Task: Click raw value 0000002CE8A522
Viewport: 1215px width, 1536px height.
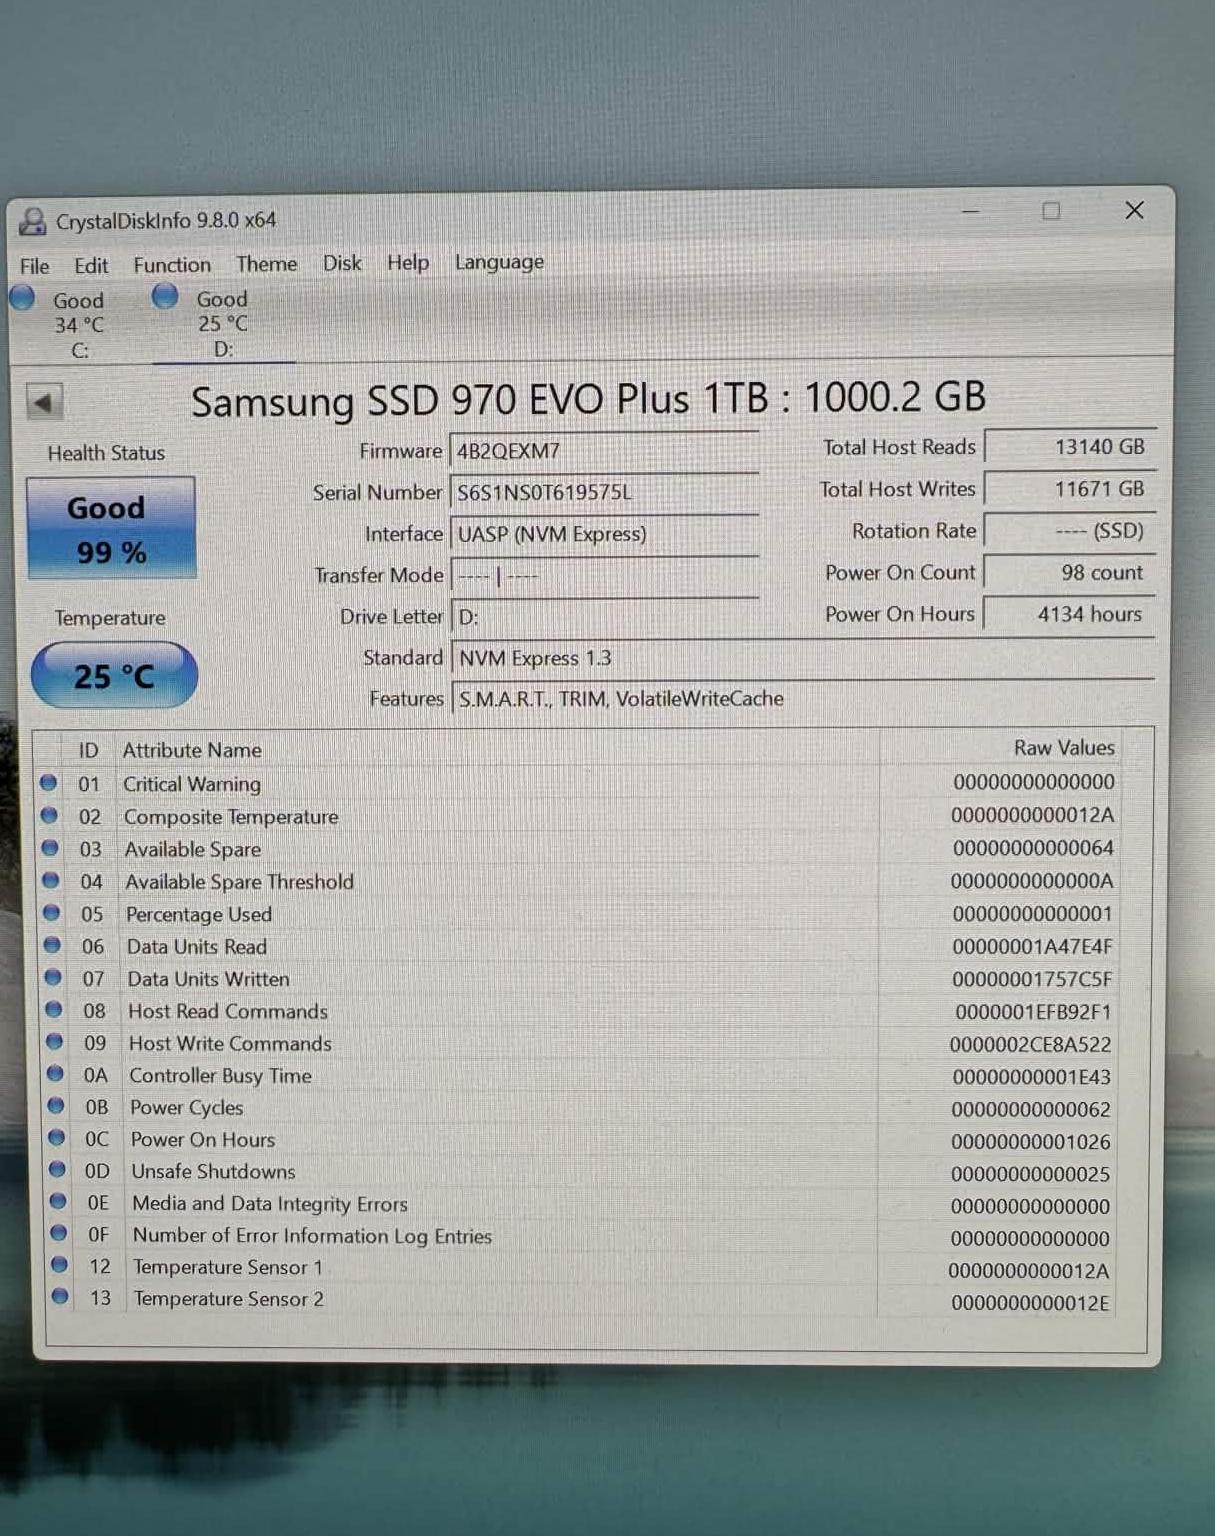Action: click(x=1030, y=1045)
